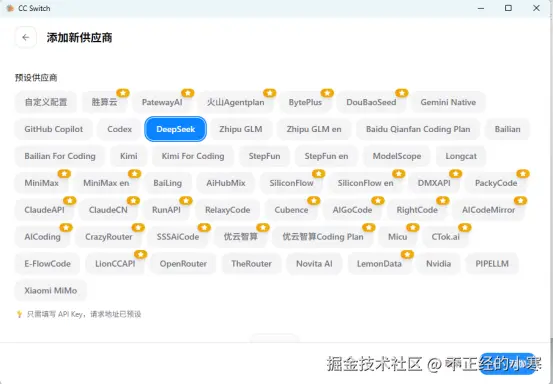The height and width of the screenshot is (385, 554).
Task: Pick the DMXAPI provider
Action: 434,183
